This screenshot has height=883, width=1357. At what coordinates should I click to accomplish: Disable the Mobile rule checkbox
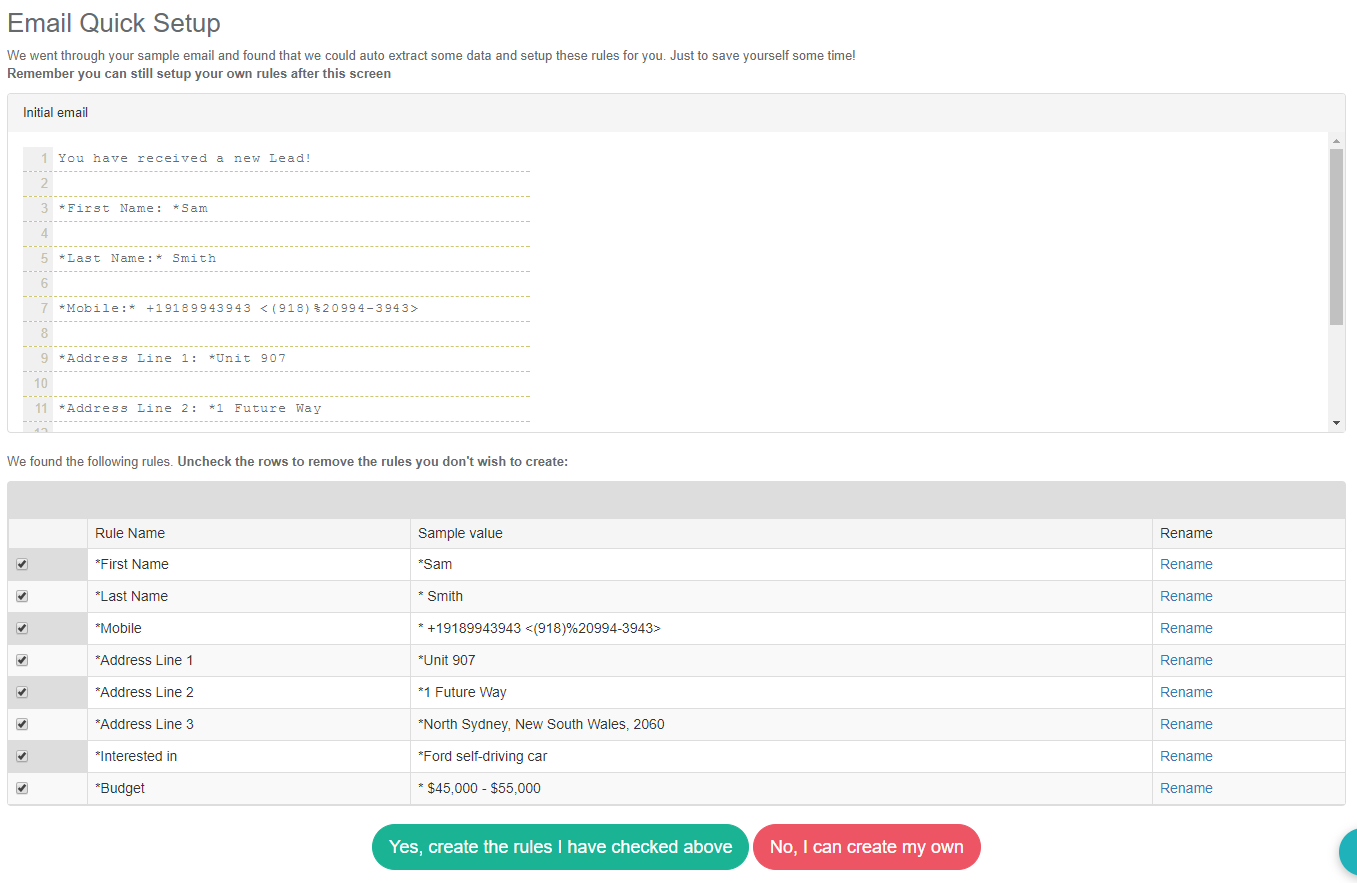22,628
